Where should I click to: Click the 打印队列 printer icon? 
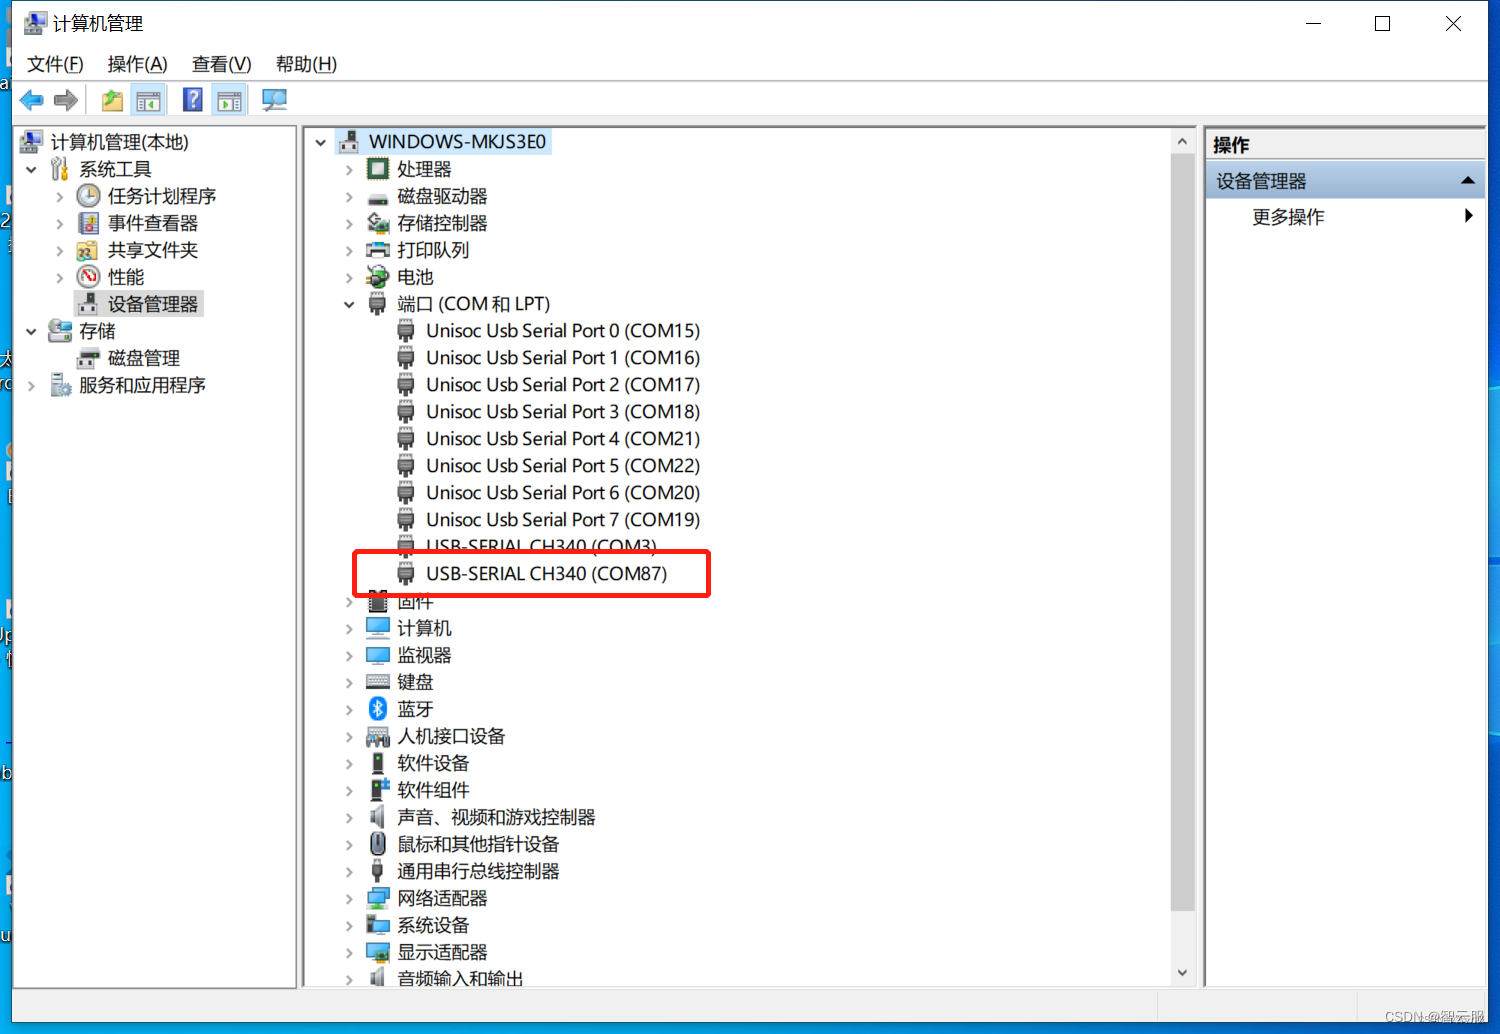(378, 250)
